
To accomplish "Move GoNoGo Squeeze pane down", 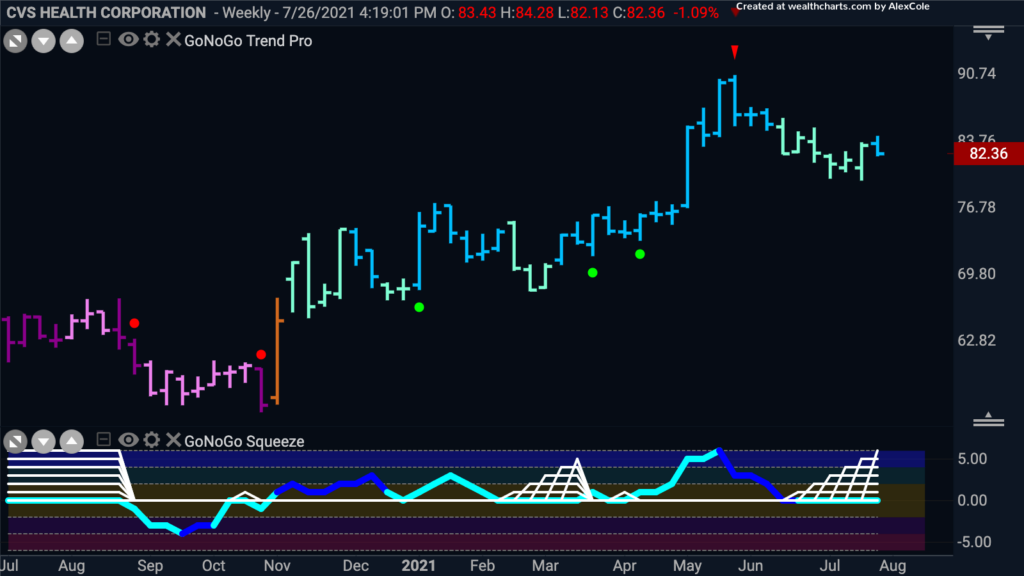I will pos(43,442).
